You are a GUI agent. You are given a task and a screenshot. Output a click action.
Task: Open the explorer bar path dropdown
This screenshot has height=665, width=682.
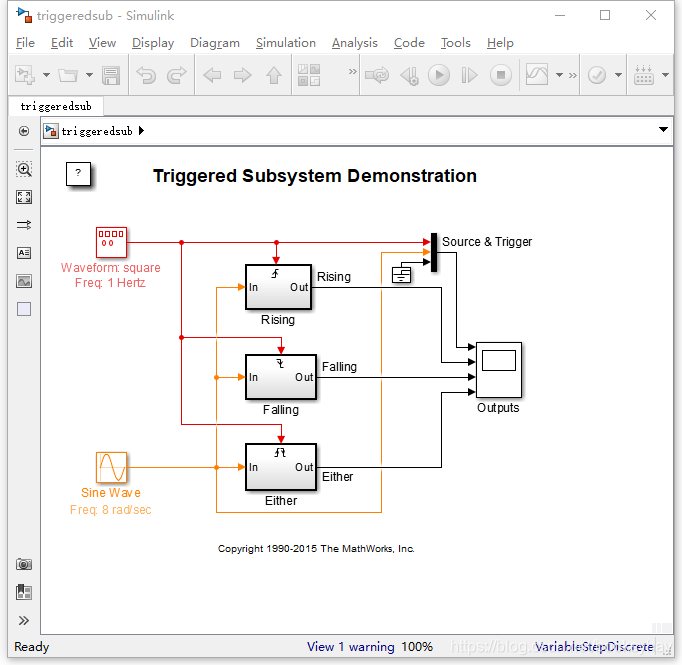pyautogui.click(x=663, y=130)
